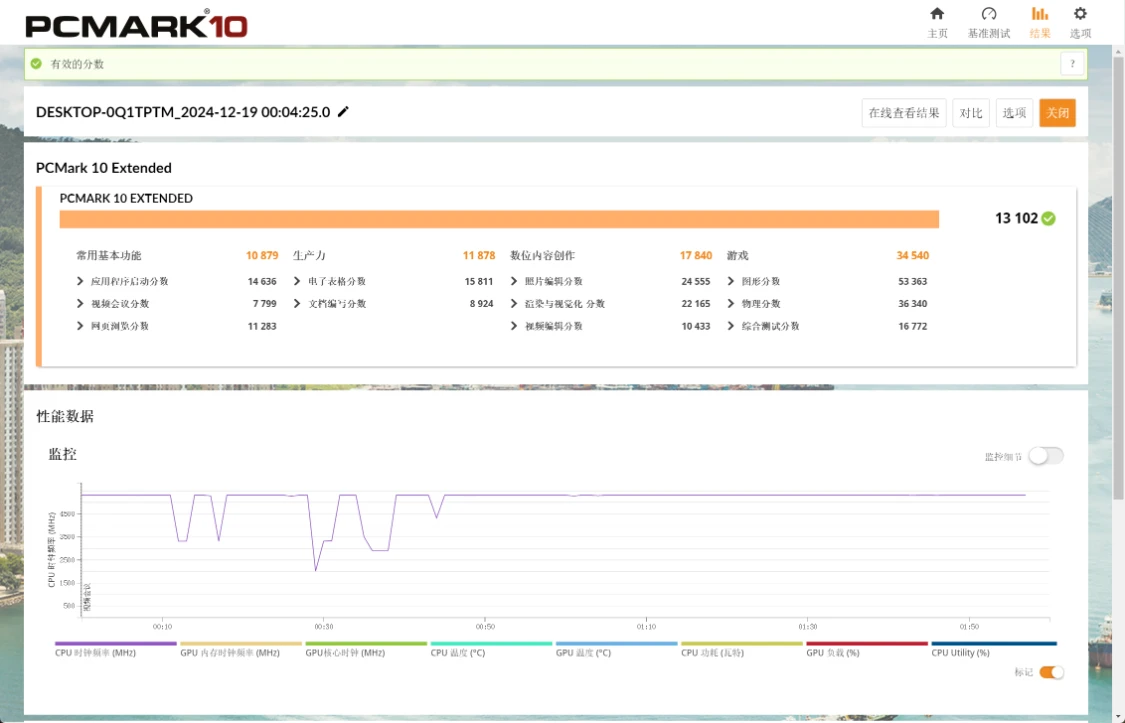
Task: Click the green check beside score 13 102
Action: (x=1048, y=218)
